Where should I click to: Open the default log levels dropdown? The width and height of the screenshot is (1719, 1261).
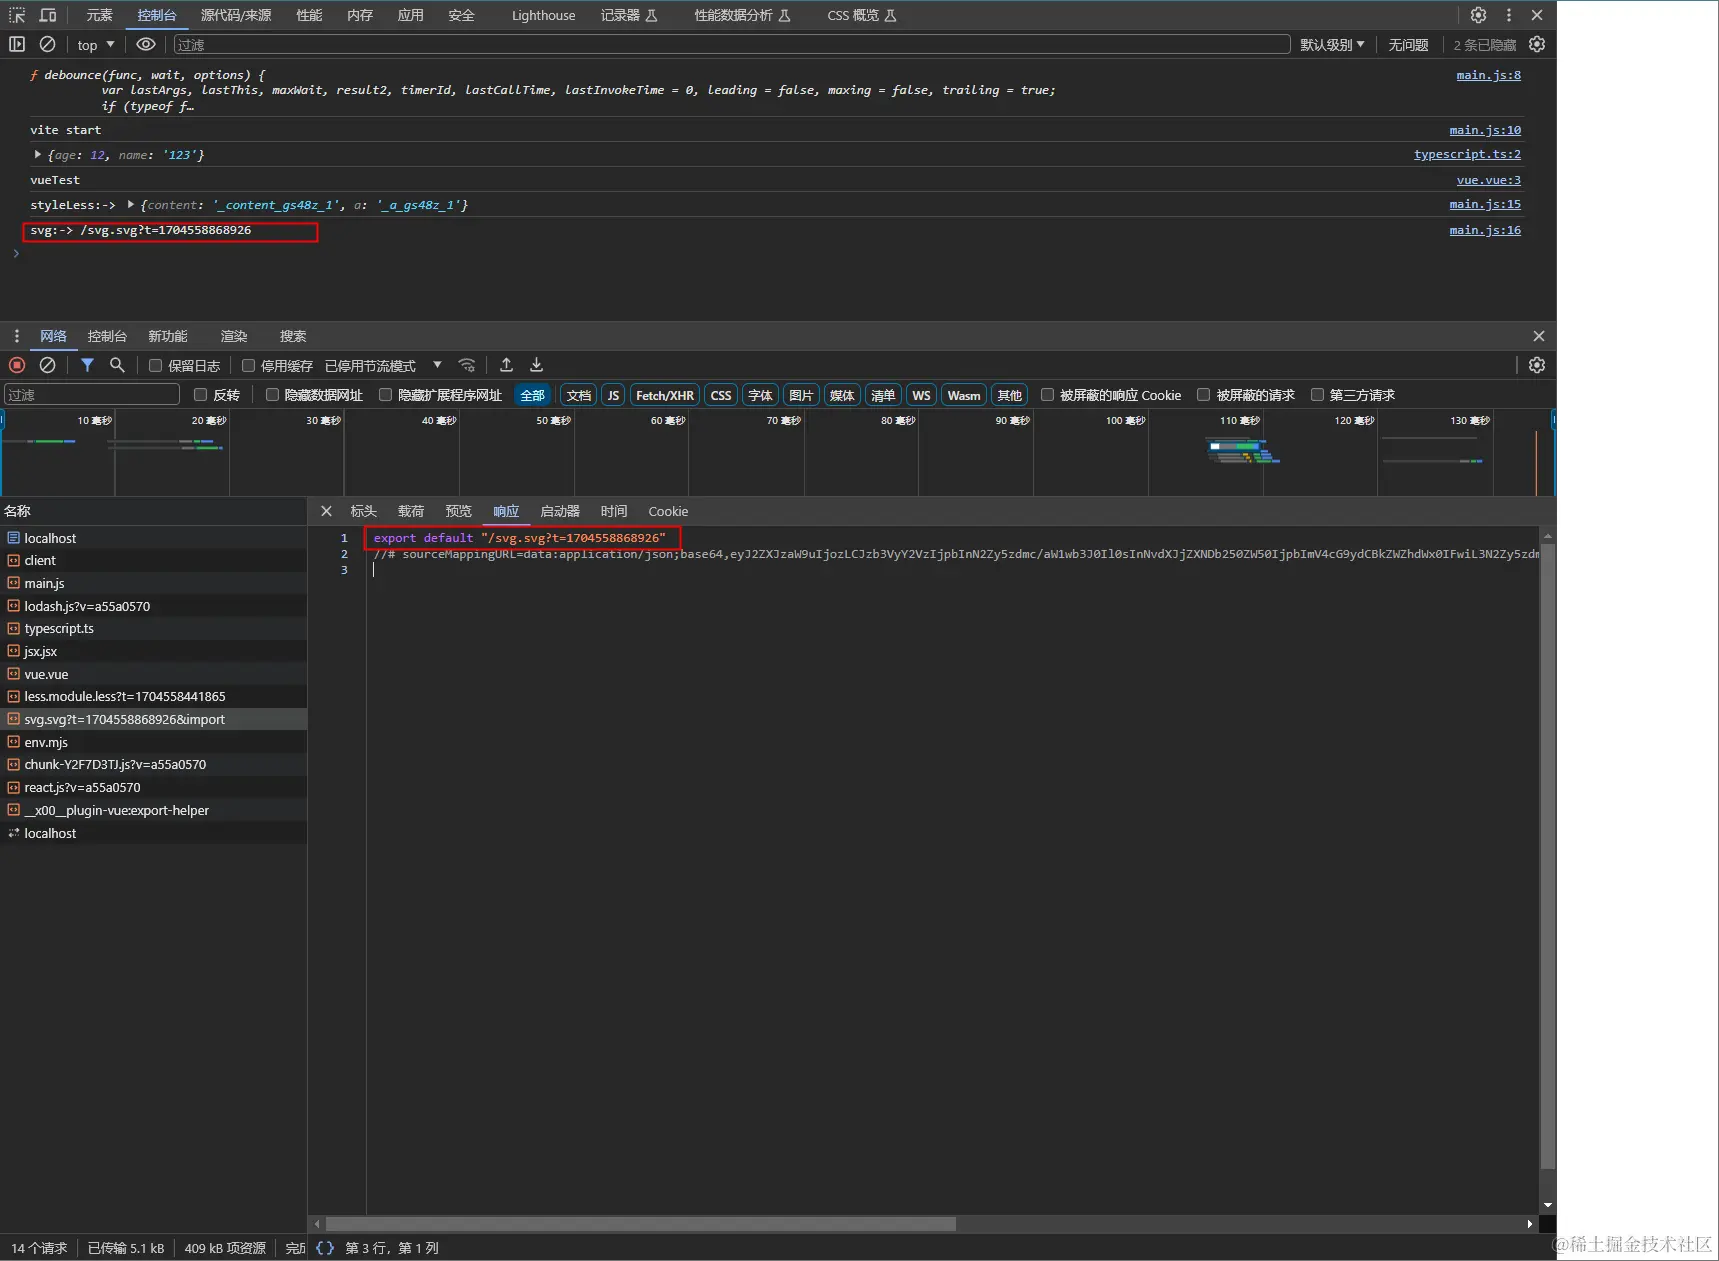tap(1332, 45)
